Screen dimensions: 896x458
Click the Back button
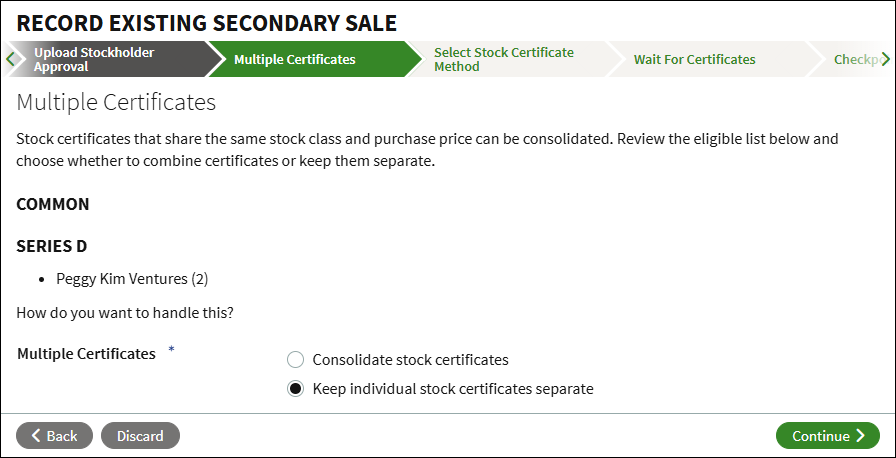pos(54,436)
